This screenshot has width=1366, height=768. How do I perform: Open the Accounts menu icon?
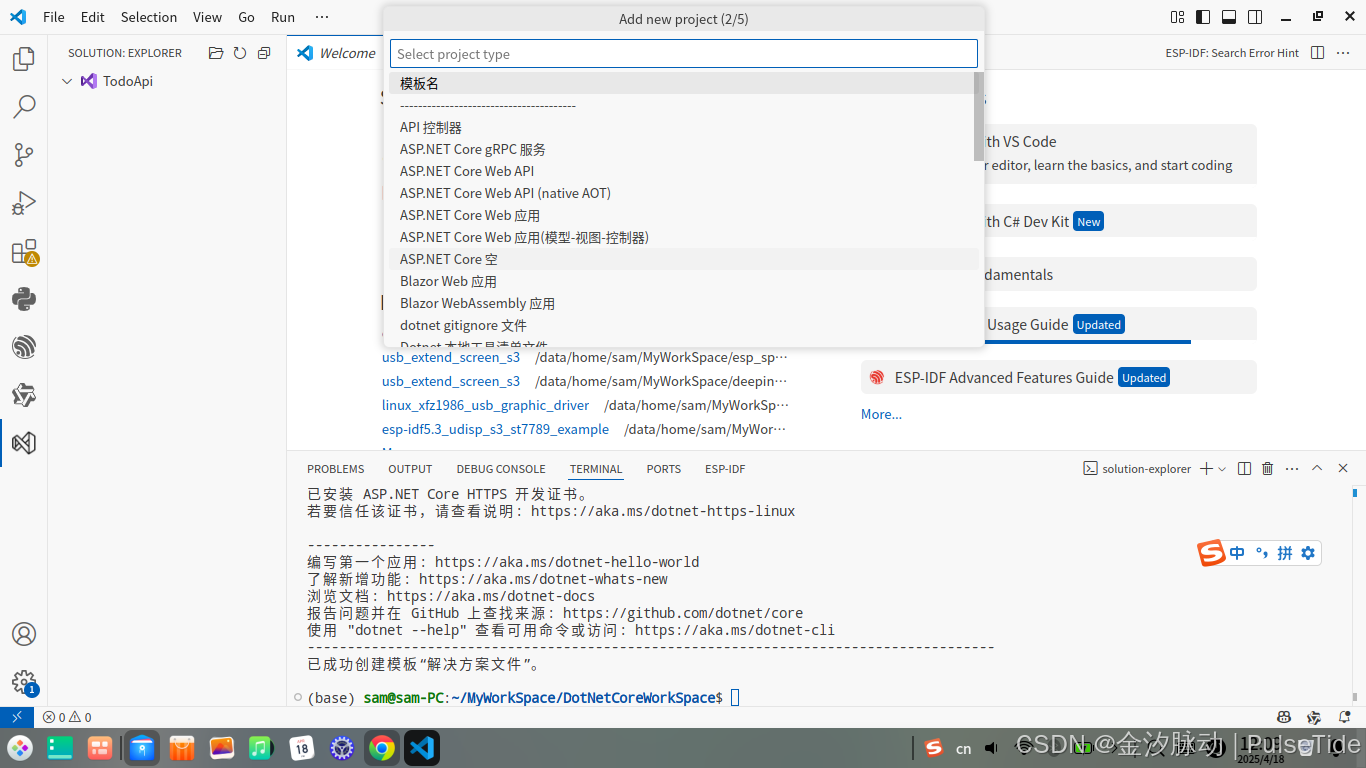point(24,634)
